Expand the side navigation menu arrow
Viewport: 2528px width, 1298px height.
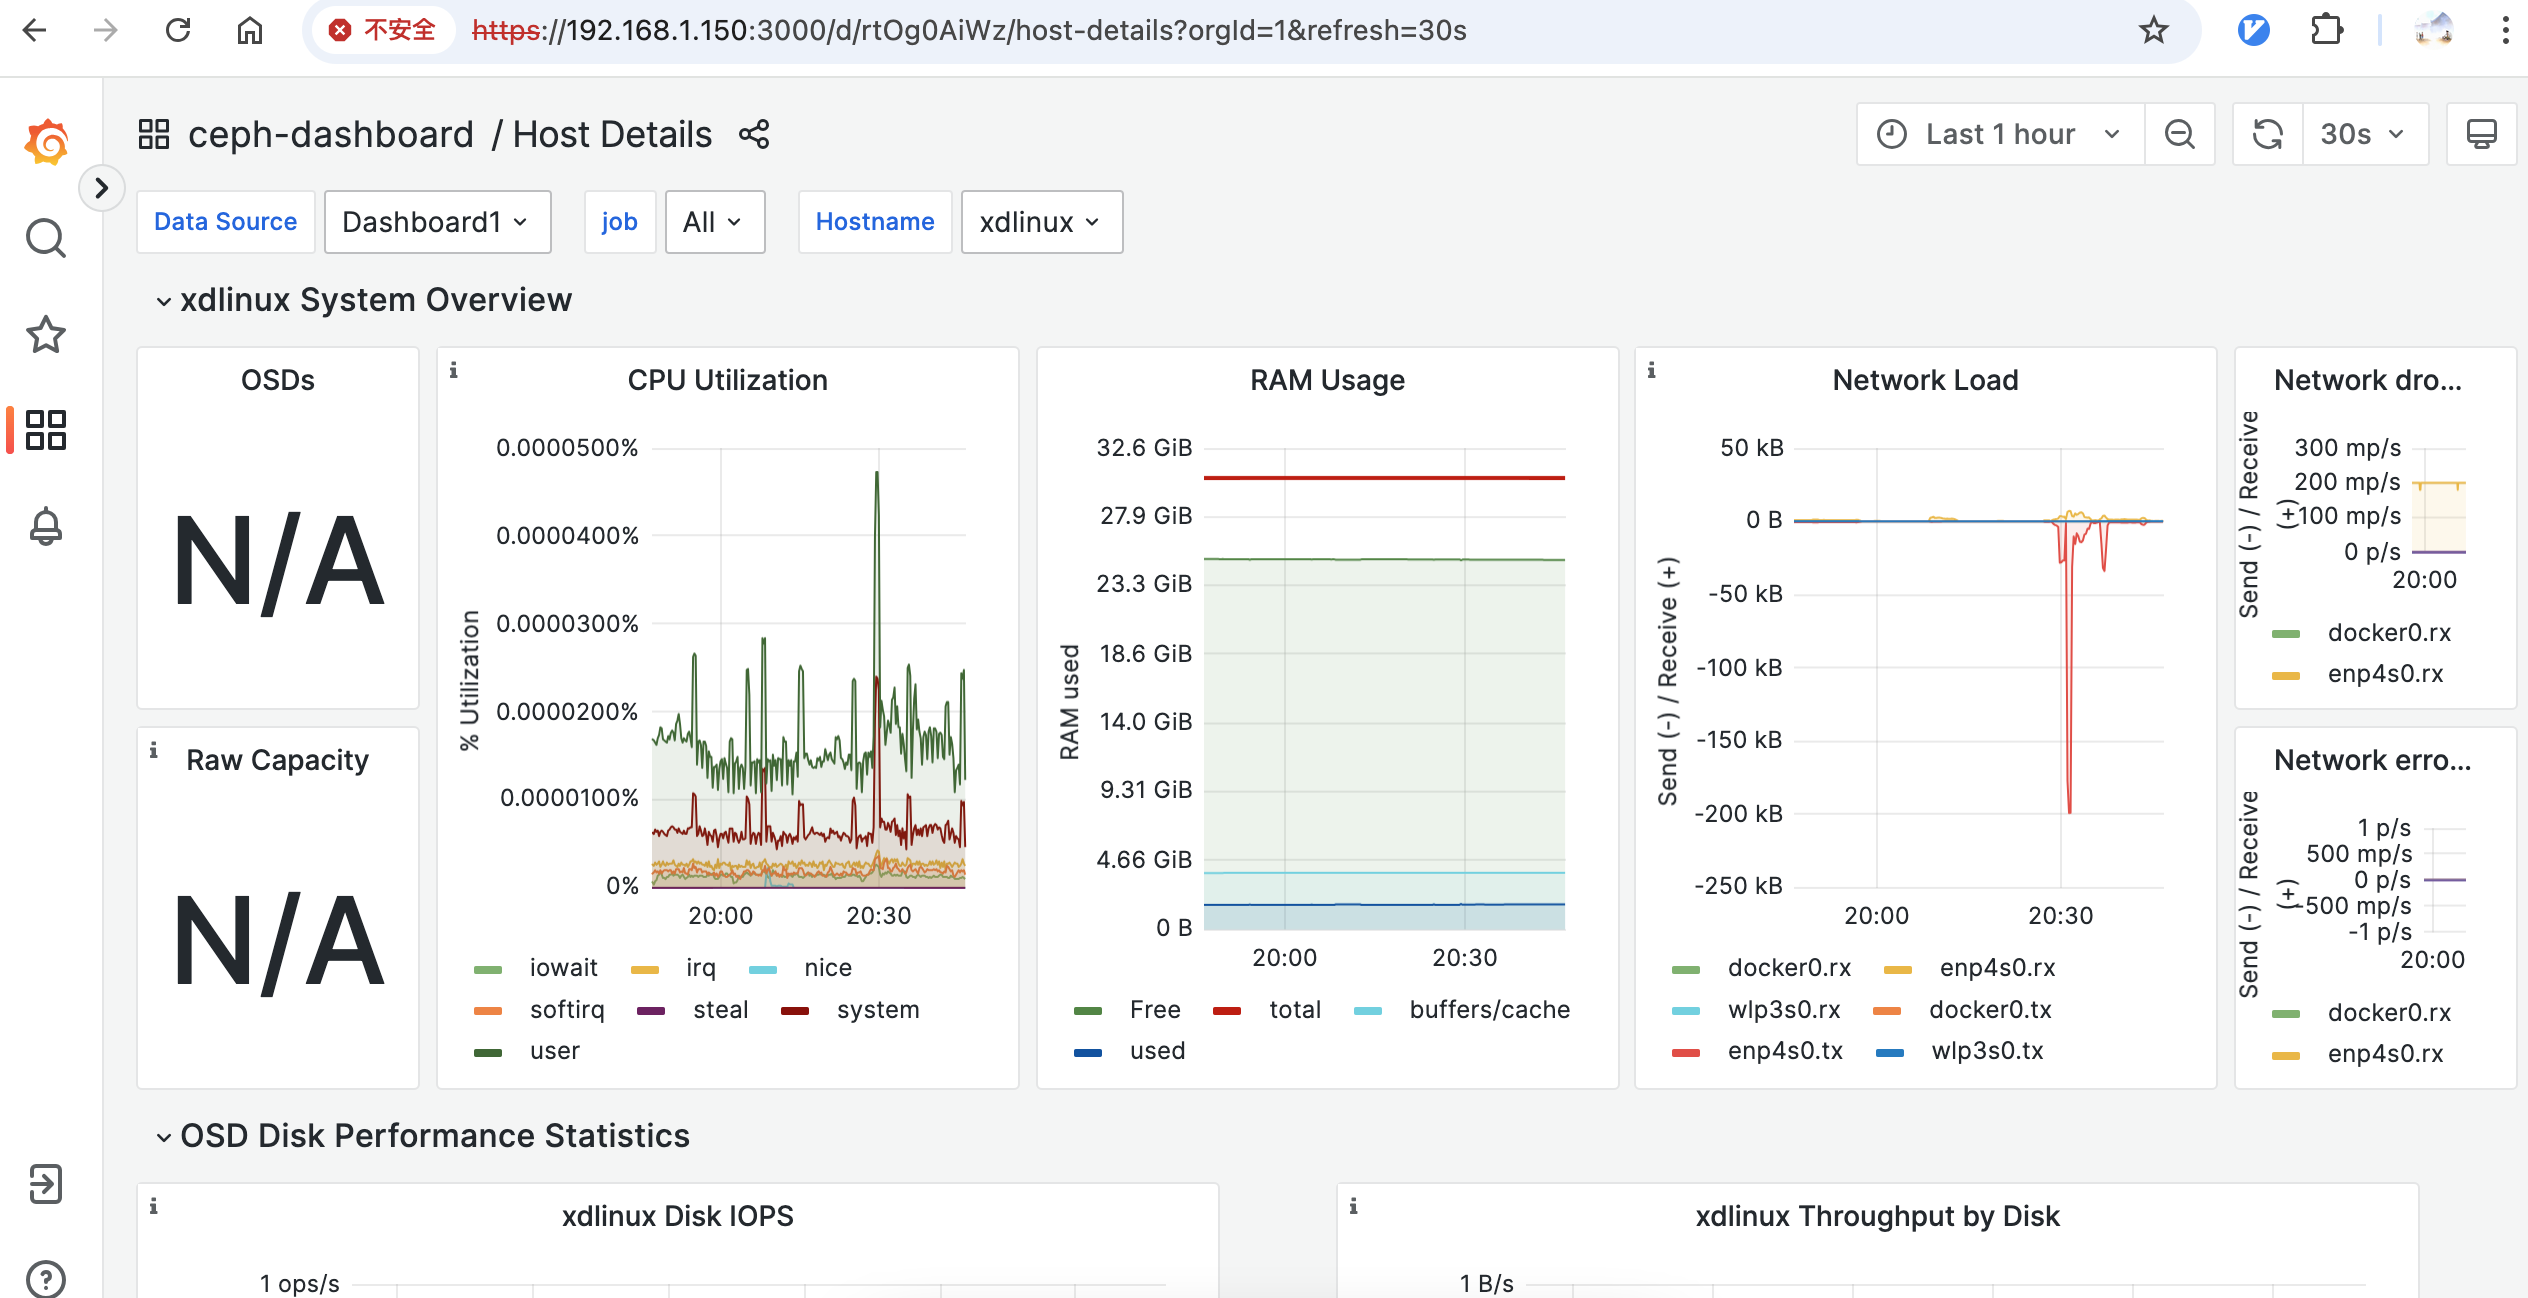pos(101,188)
